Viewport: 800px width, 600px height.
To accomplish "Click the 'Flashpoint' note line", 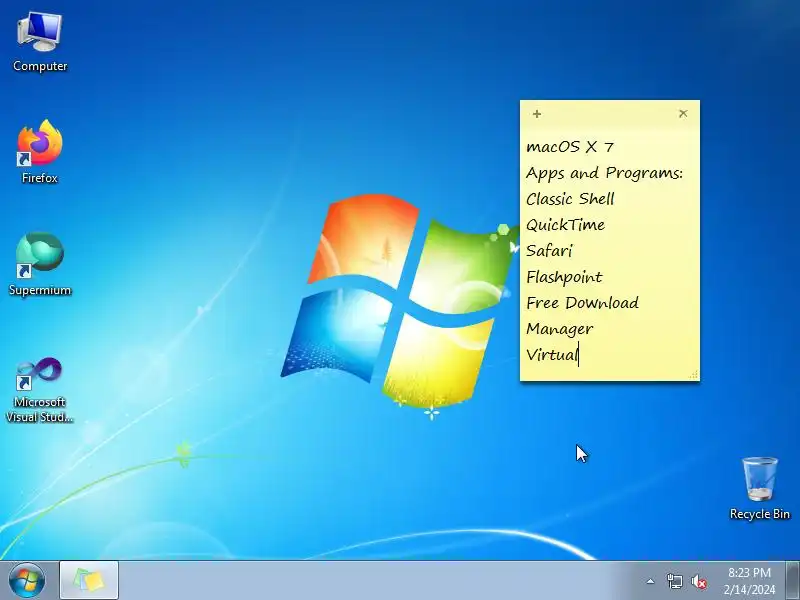I will click(x=564, y=277).
